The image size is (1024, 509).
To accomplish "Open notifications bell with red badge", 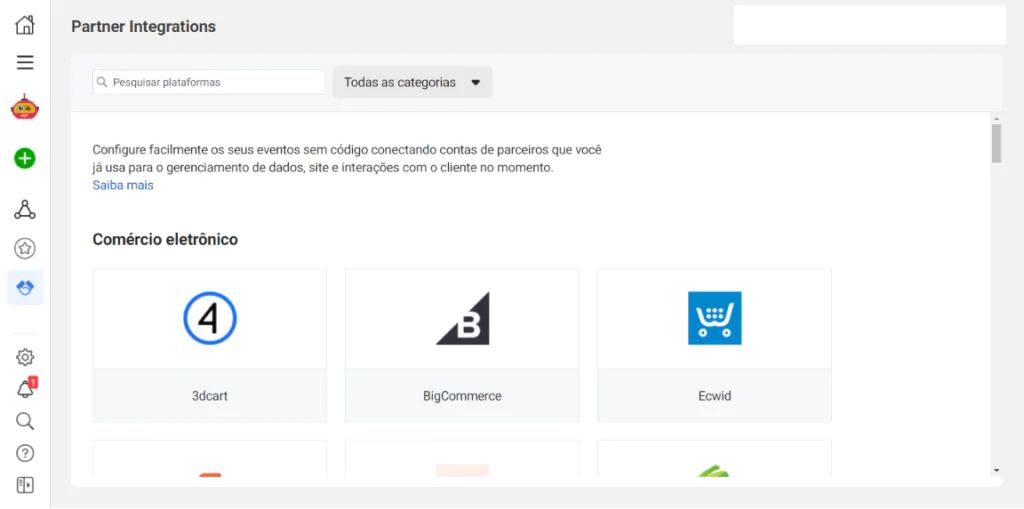I will (x=25, y=388).
